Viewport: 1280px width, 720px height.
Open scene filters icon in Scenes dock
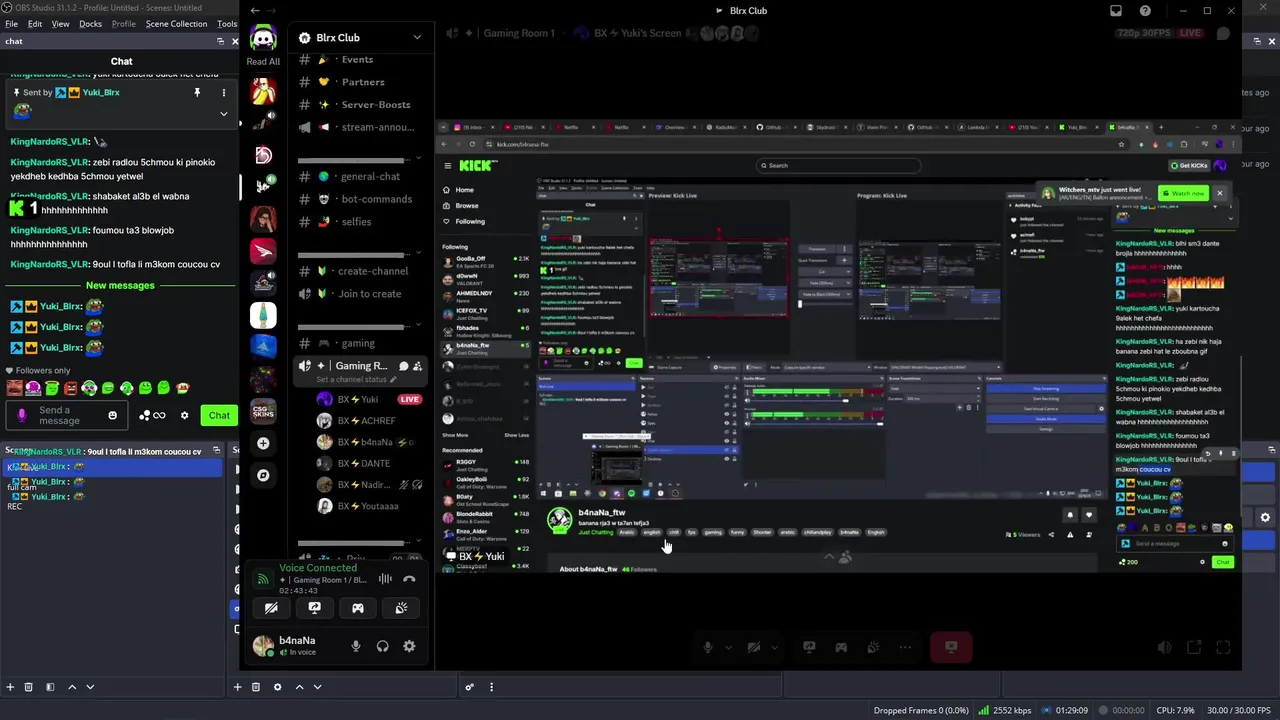click(50, 687)
